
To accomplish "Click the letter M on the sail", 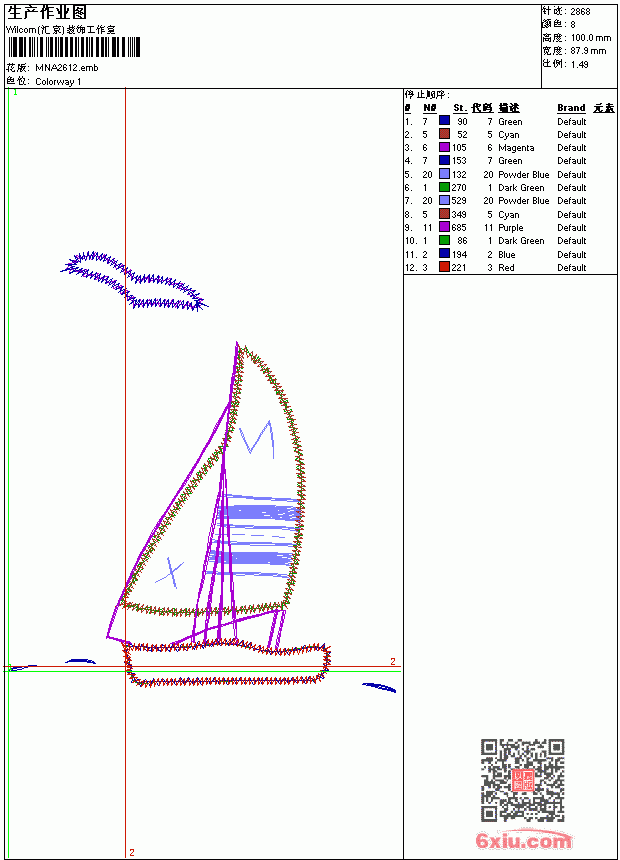I will (257, 439).
